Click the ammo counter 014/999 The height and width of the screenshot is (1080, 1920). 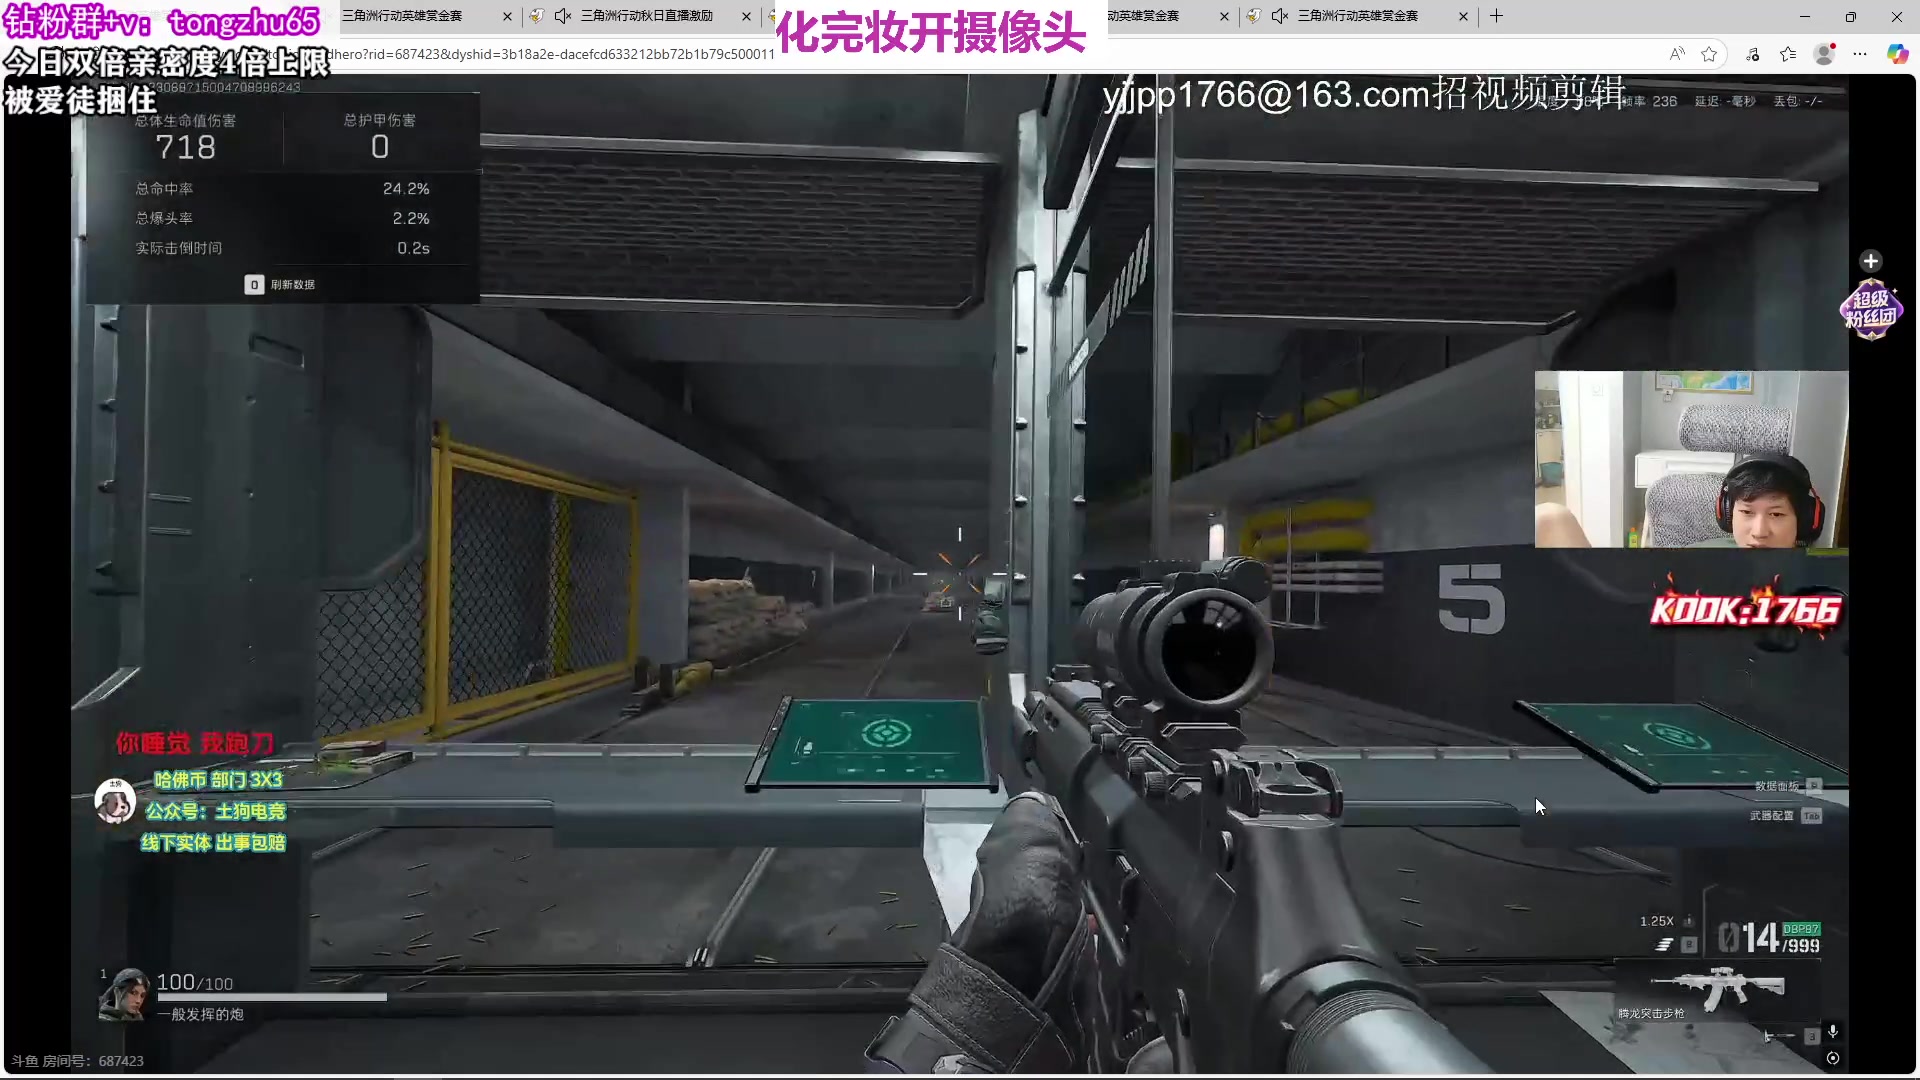1768,938
